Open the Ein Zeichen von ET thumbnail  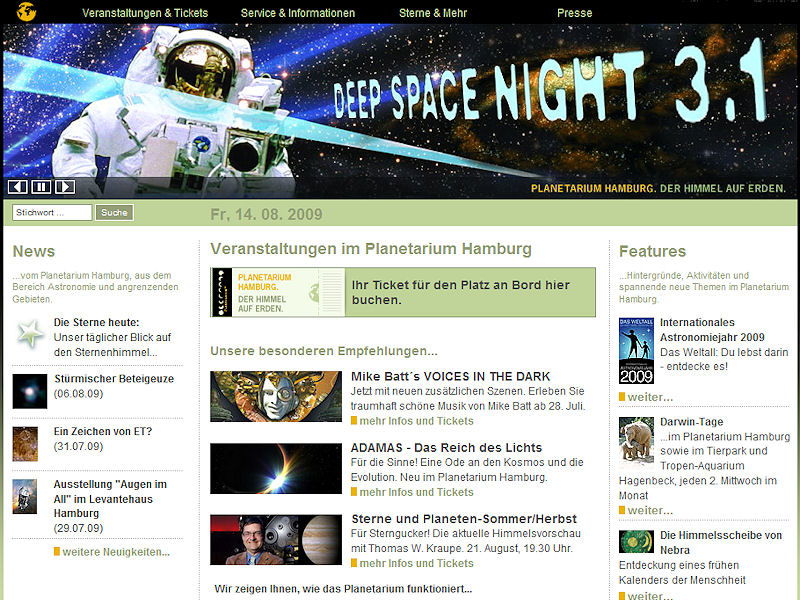point(25,443)
